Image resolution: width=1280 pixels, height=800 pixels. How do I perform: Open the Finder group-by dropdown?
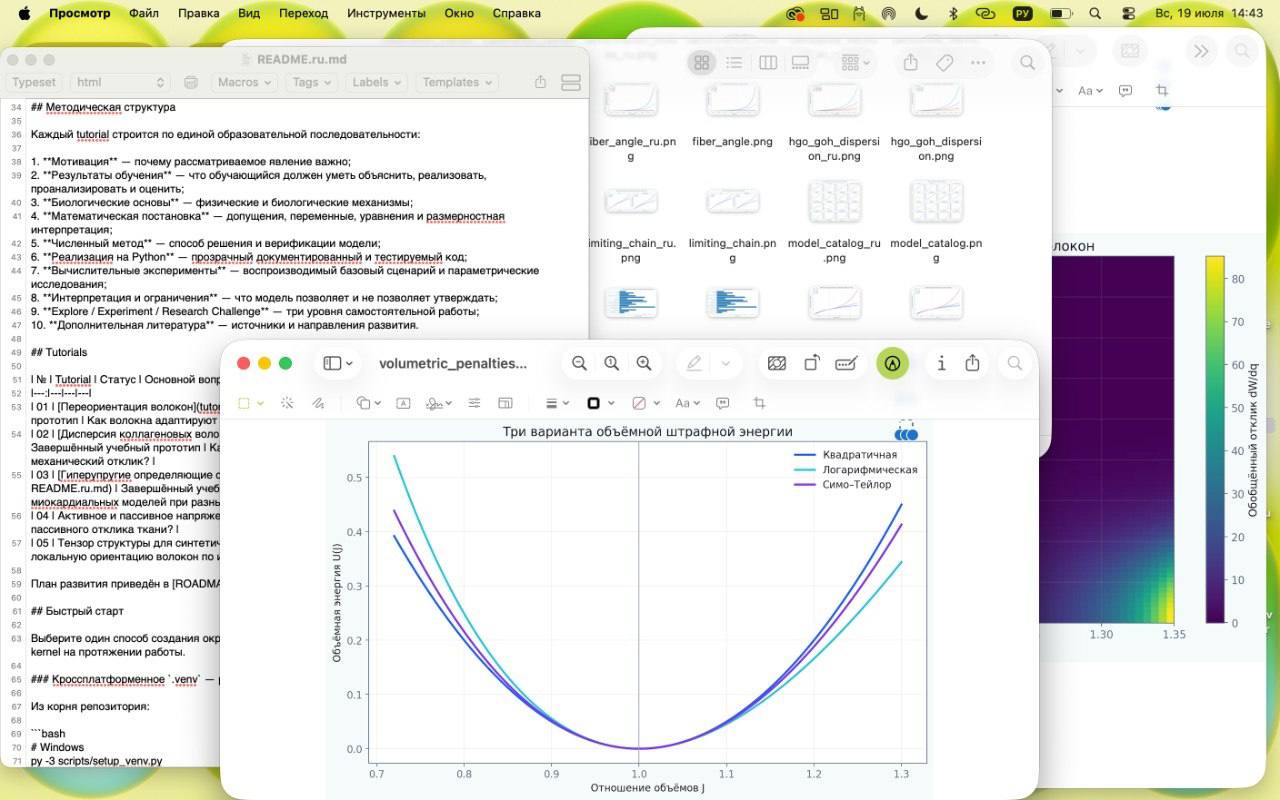pyautogui.click(x=856, y=62)
